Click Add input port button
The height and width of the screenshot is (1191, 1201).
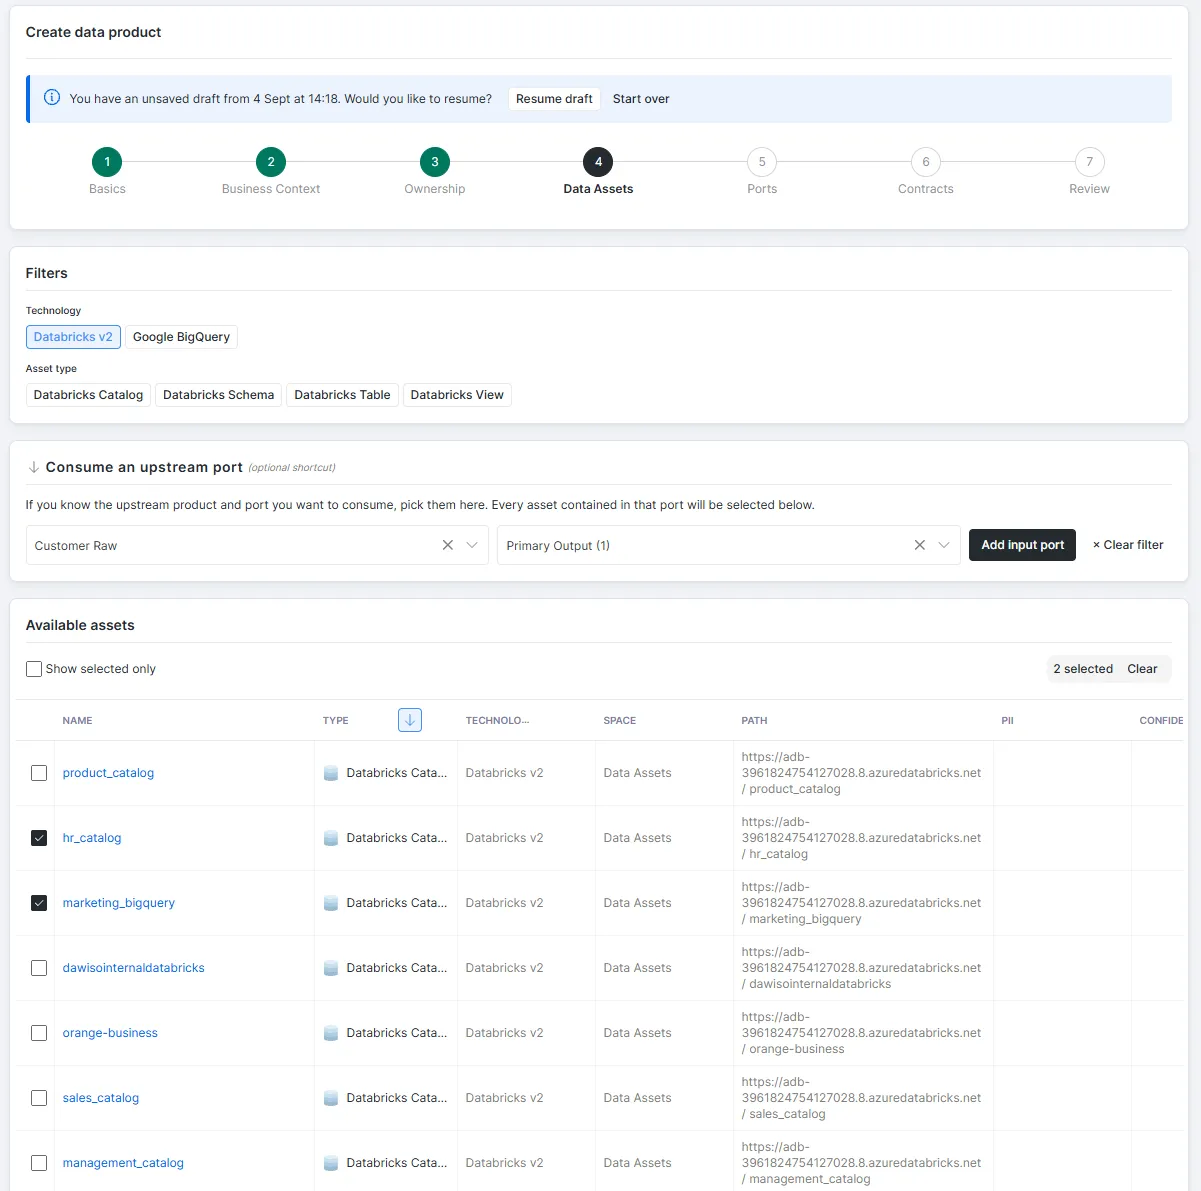1022,545
